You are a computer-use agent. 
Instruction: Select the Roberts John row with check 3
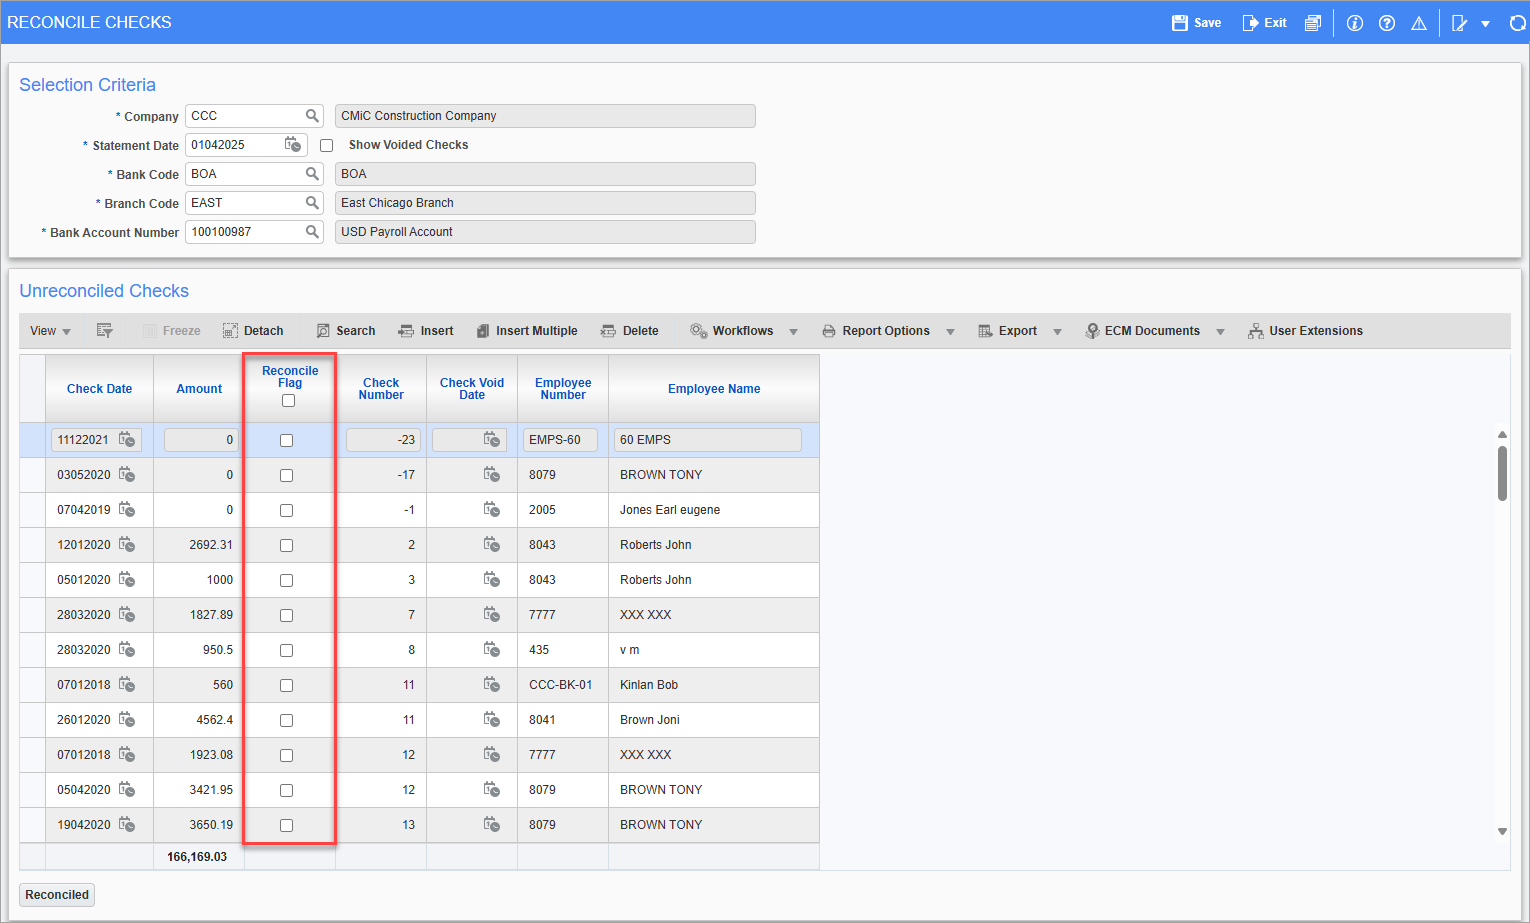point(419,580)
